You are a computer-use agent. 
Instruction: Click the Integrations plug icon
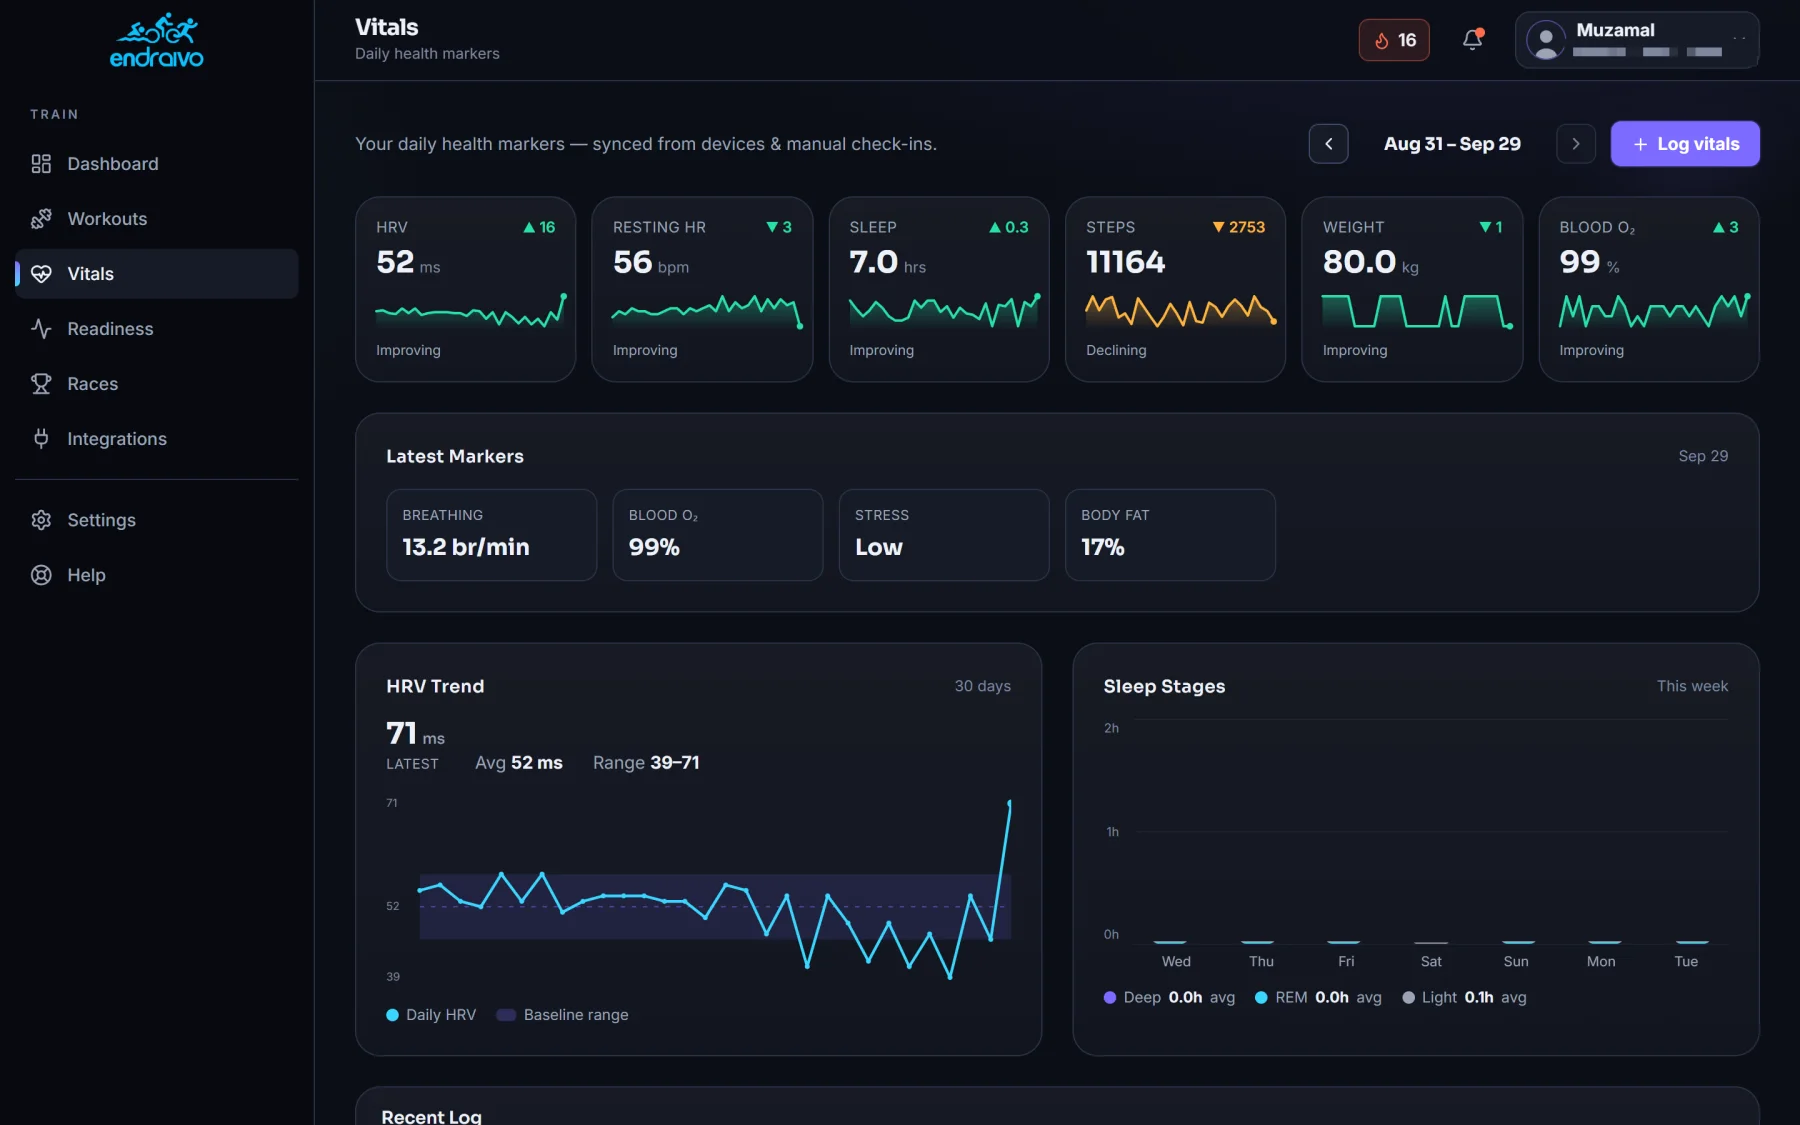point(41,439)
